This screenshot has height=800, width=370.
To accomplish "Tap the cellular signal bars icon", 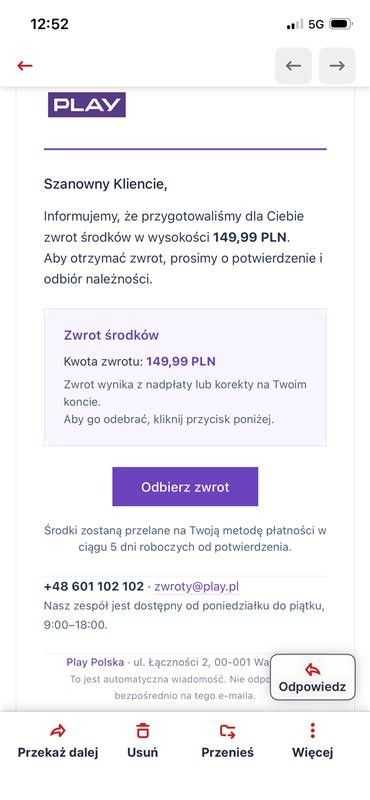I will [294, 24].
